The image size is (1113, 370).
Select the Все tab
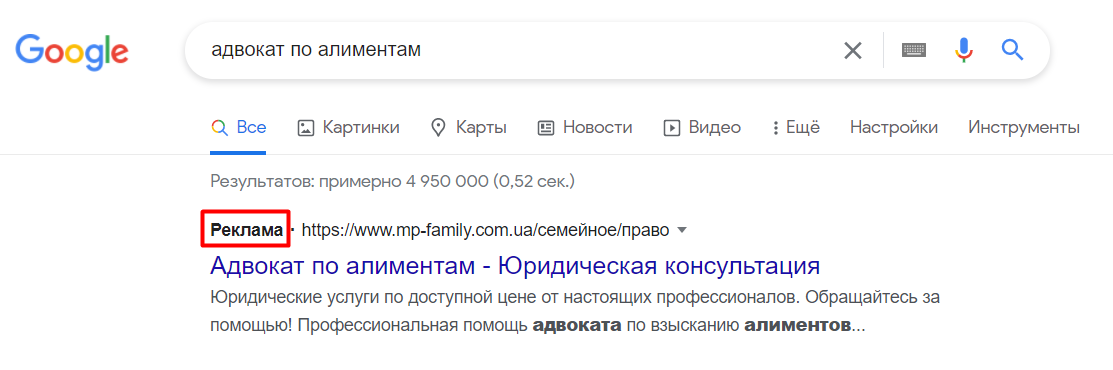[x=238, y=128]
